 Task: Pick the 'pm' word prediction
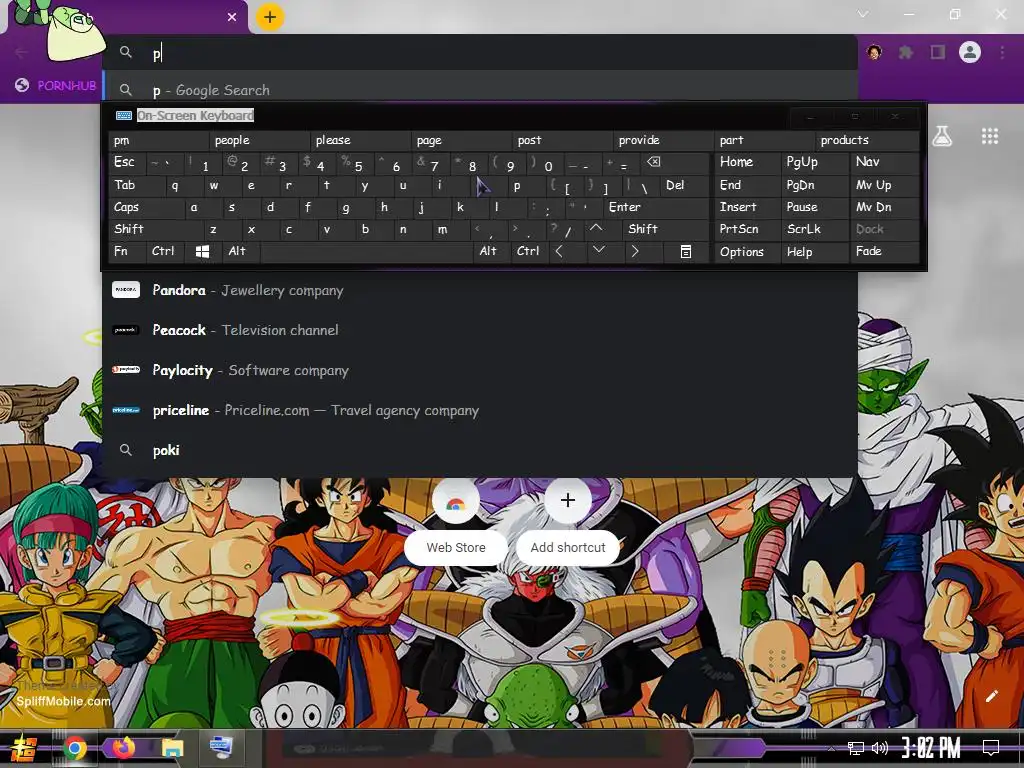[159, 140]
